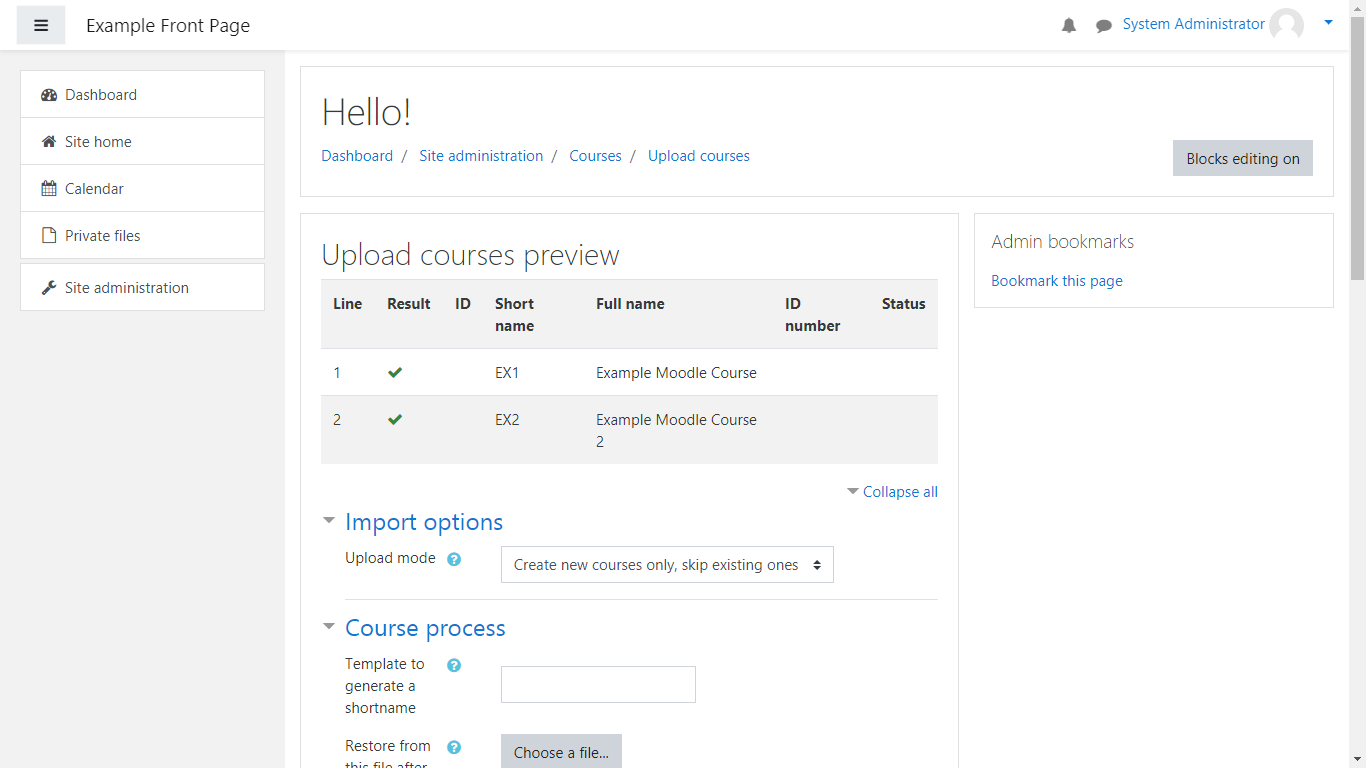Focus the shortname template text field
1366x768 pixels.
pos(598,685)
